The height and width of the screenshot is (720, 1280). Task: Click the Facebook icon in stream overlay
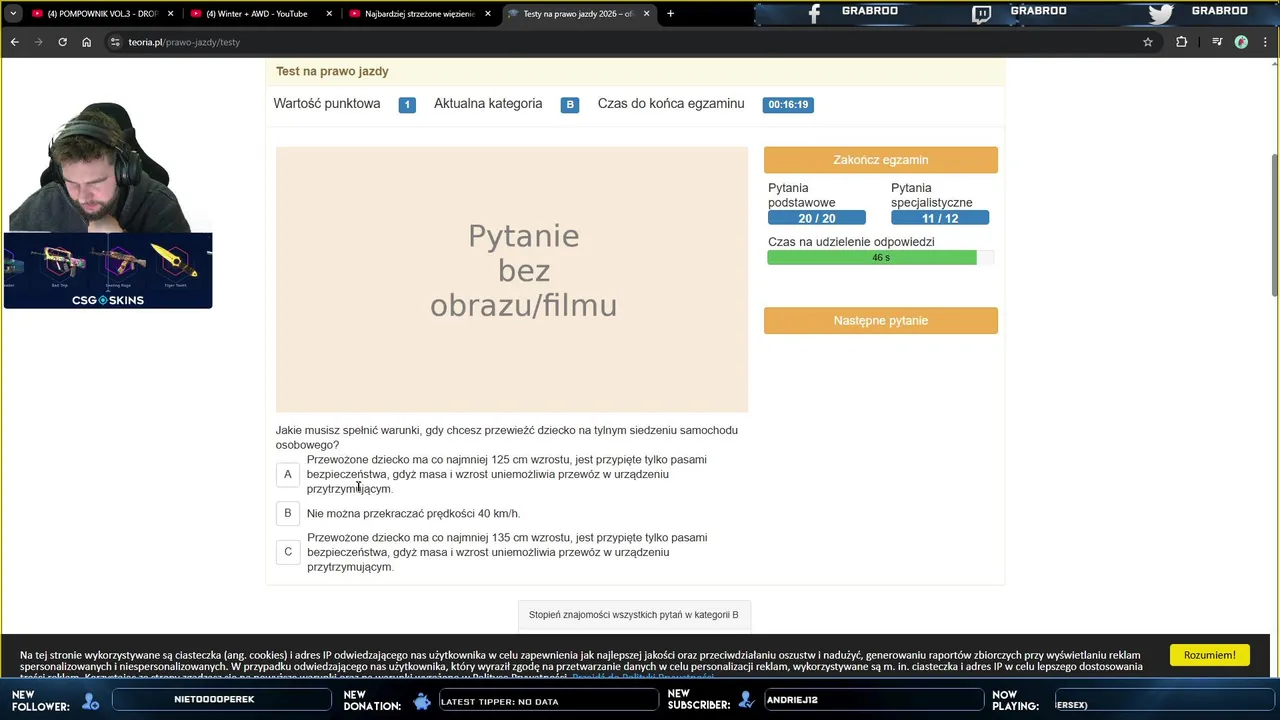tap(813, 13)
